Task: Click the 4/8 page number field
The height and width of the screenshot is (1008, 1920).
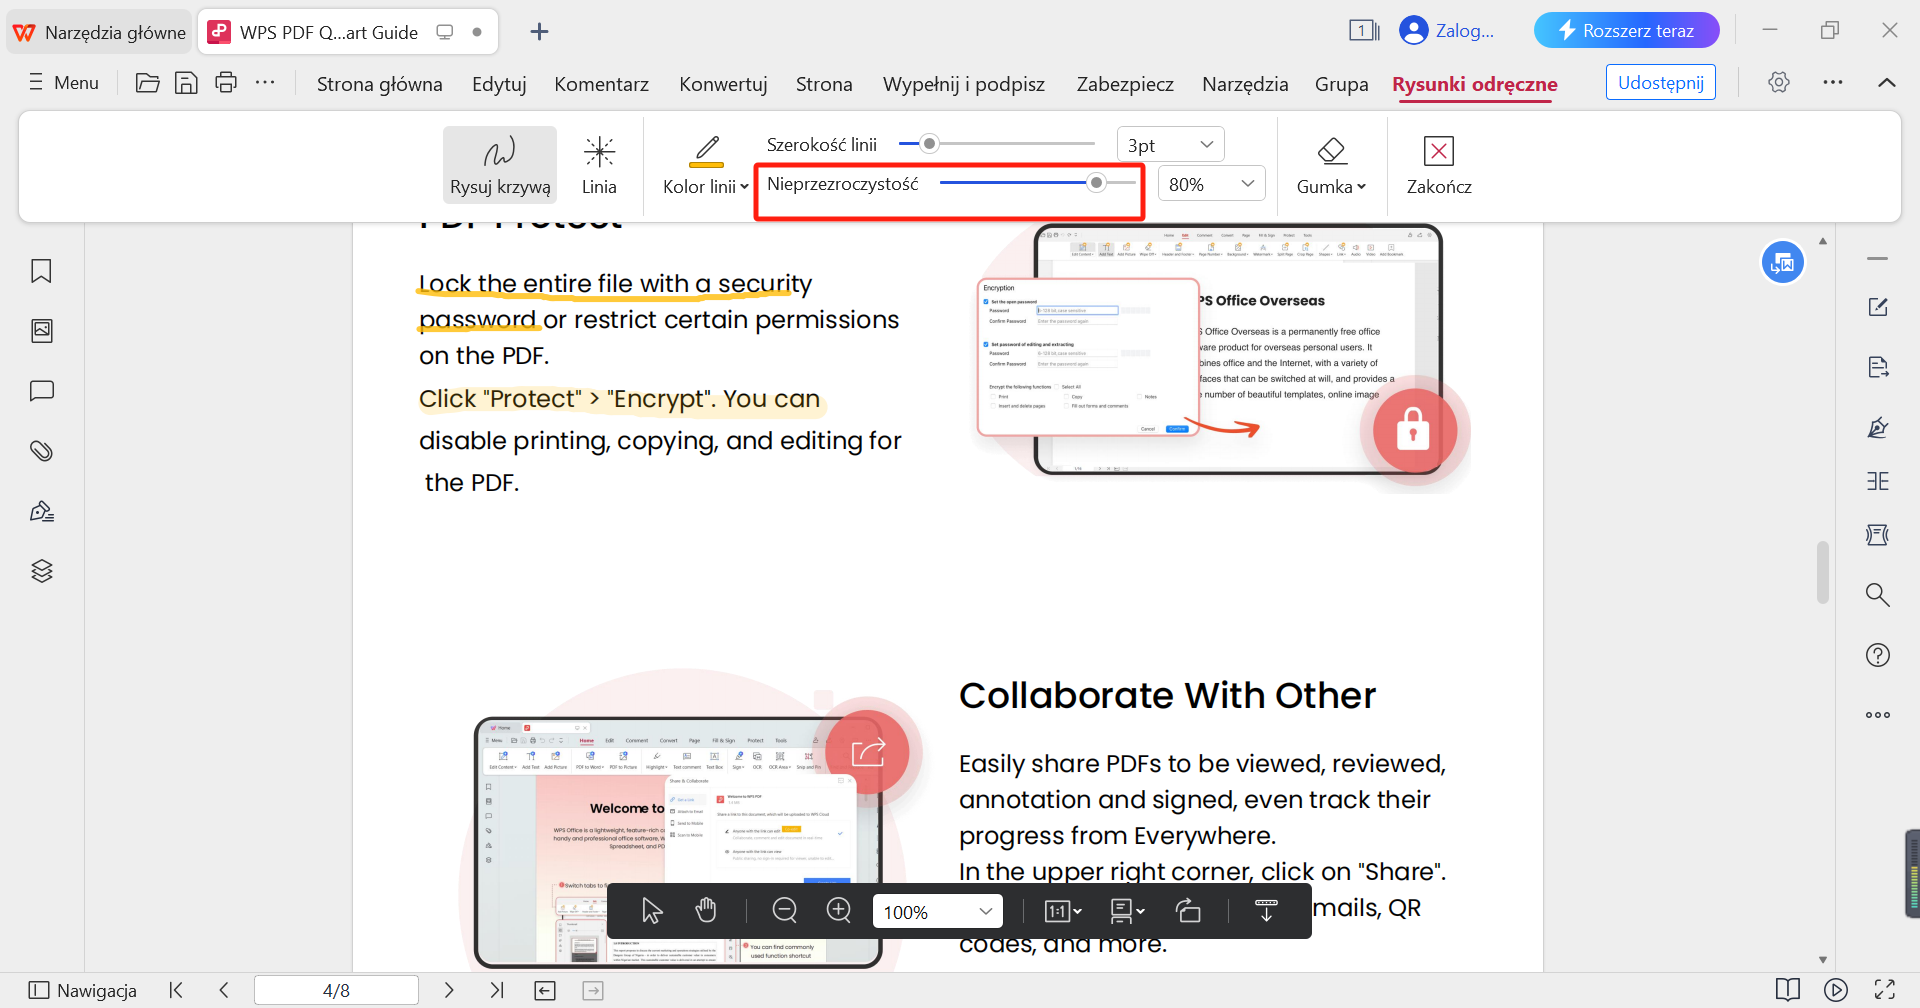Action: (x=336, y=990)
